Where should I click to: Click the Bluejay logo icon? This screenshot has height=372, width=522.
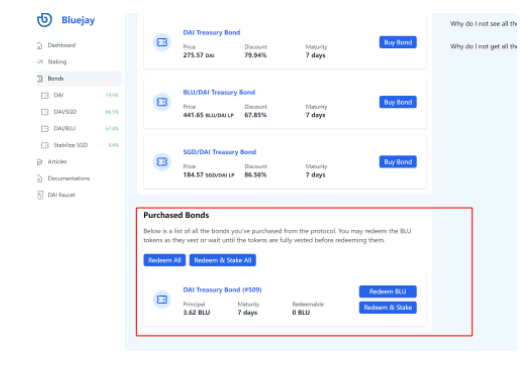[x=44, y=20]
